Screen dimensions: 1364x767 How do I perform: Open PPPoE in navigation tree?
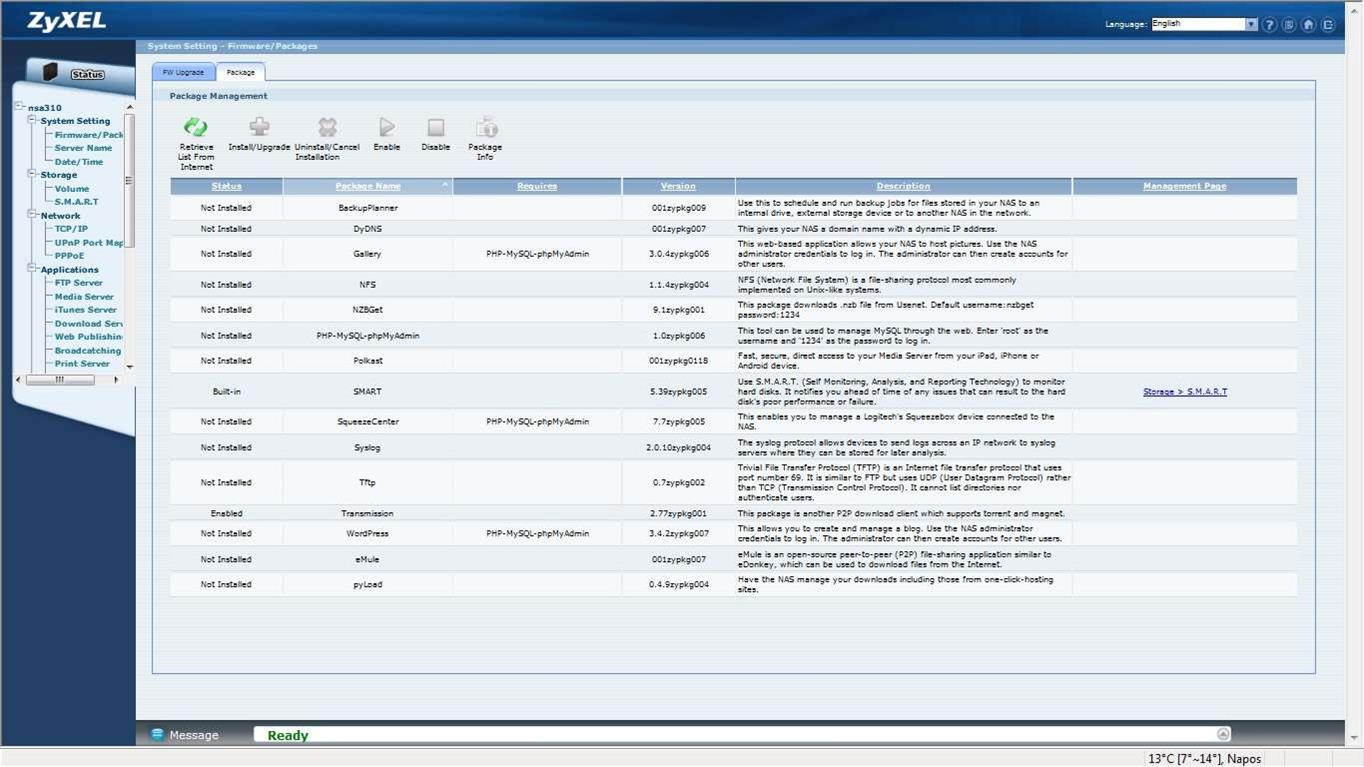(69, 256)
